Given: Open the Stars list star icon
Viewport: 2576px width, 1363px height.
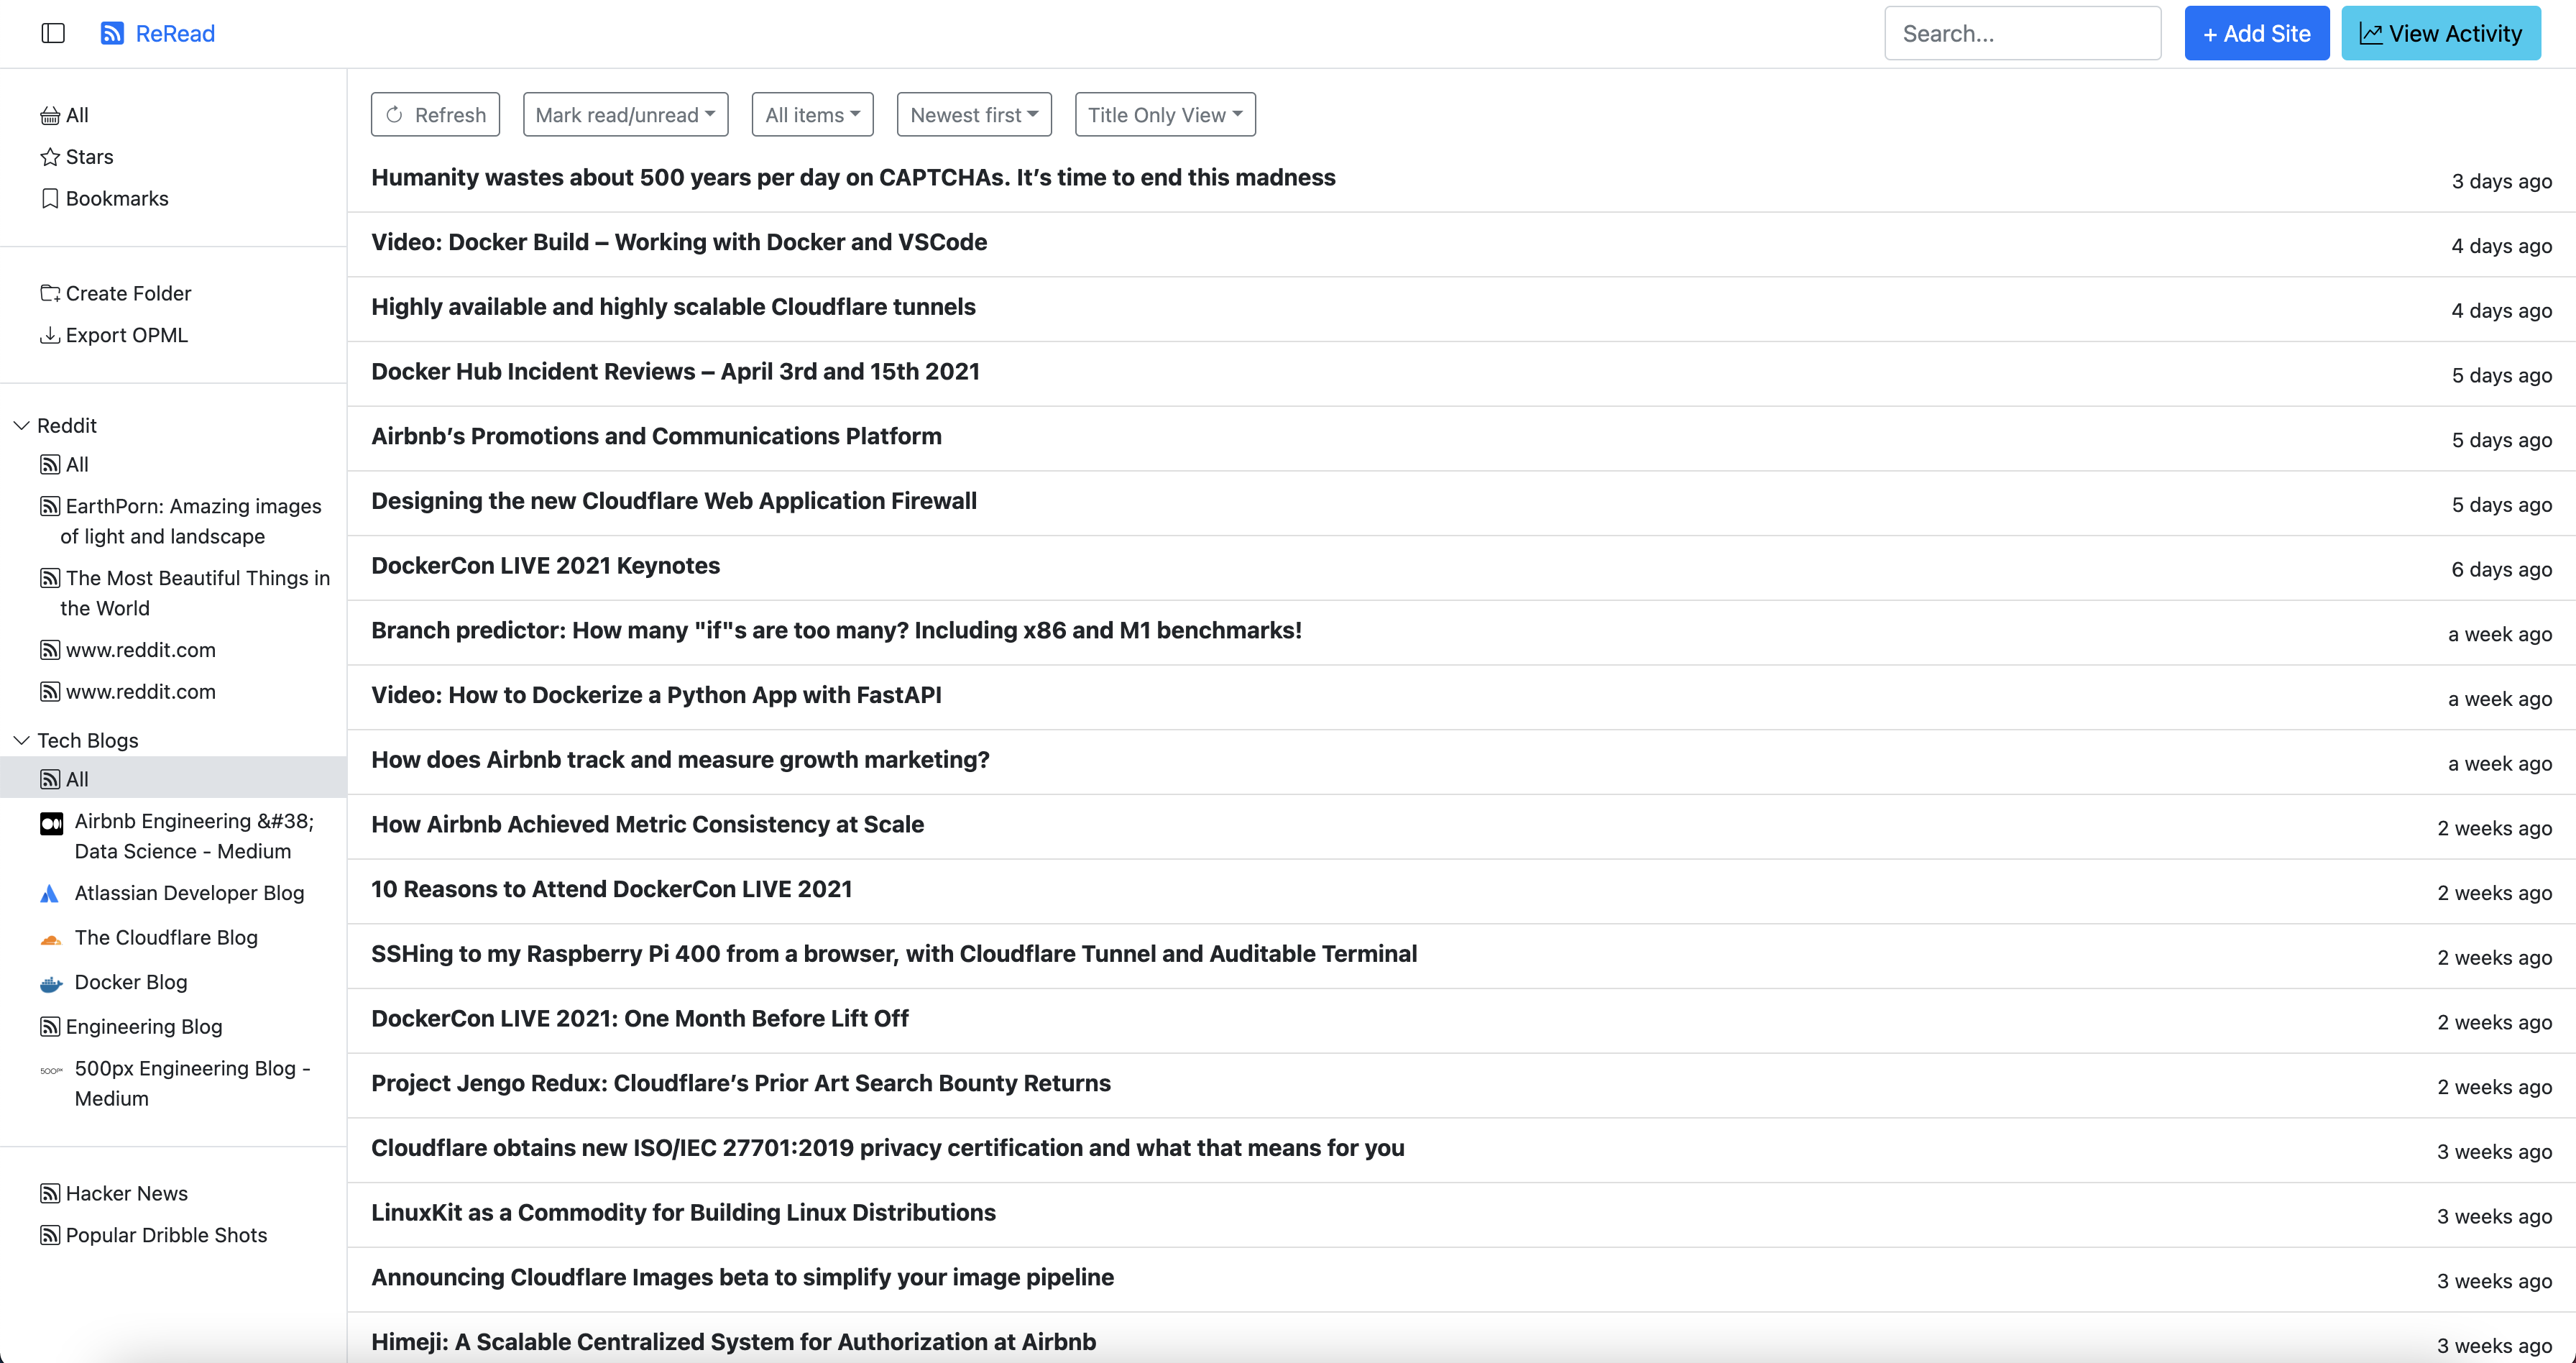Looking at the screenshot, I should tap(50, 157).
